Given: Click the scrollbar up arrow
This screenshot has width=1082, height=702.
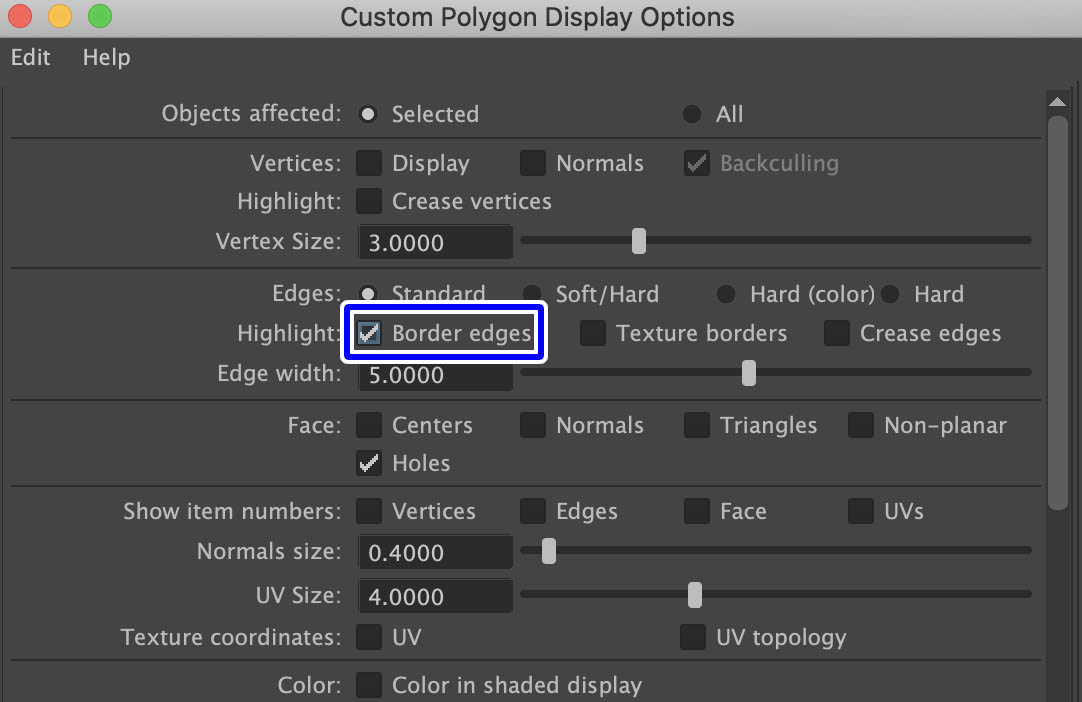Looking at the screenshot, I should [1057, 101].
